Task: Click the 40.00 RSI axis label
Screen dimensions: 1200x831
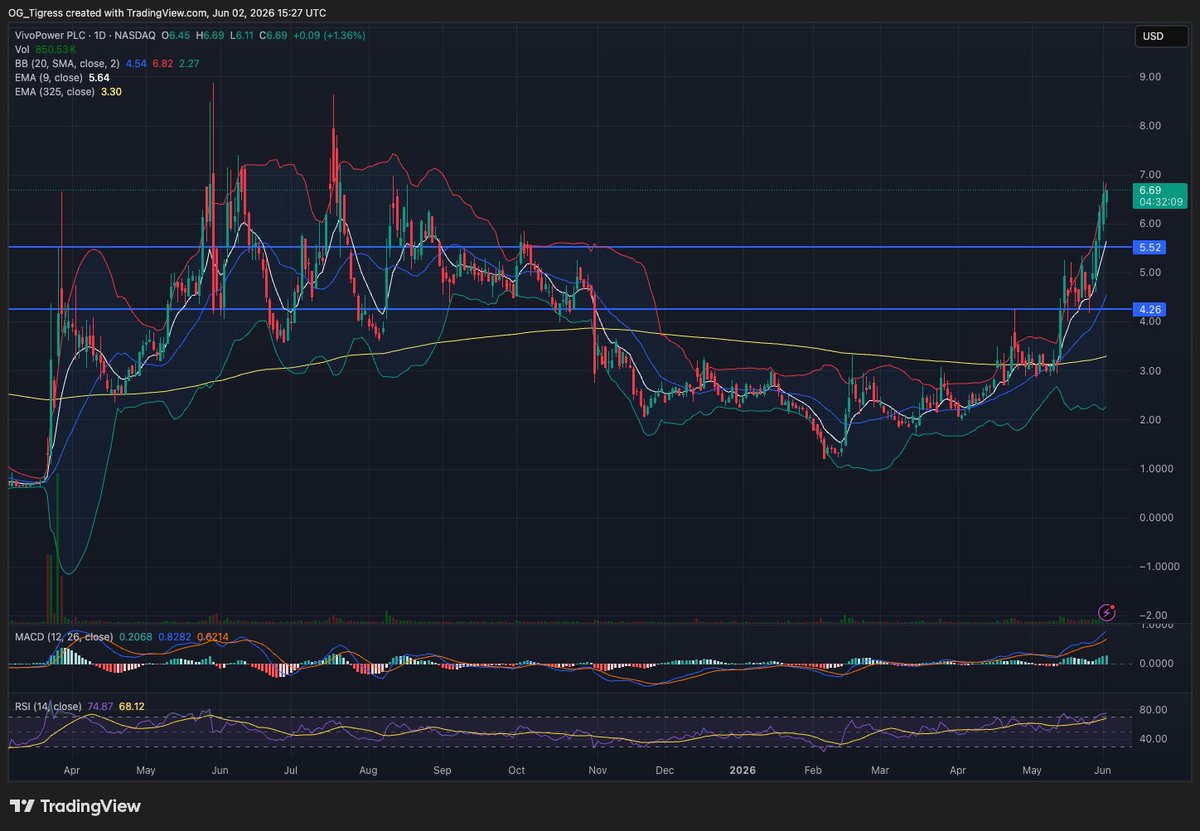Action: (1151, 739)
